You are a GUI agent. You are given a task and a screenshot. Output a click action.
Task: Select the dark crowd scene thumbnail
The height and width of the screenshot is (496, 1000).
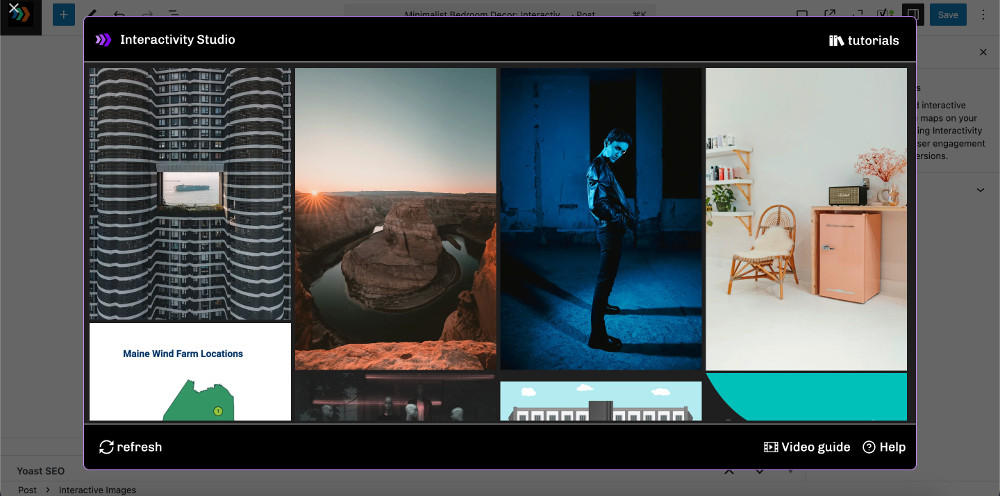(395, 397)
